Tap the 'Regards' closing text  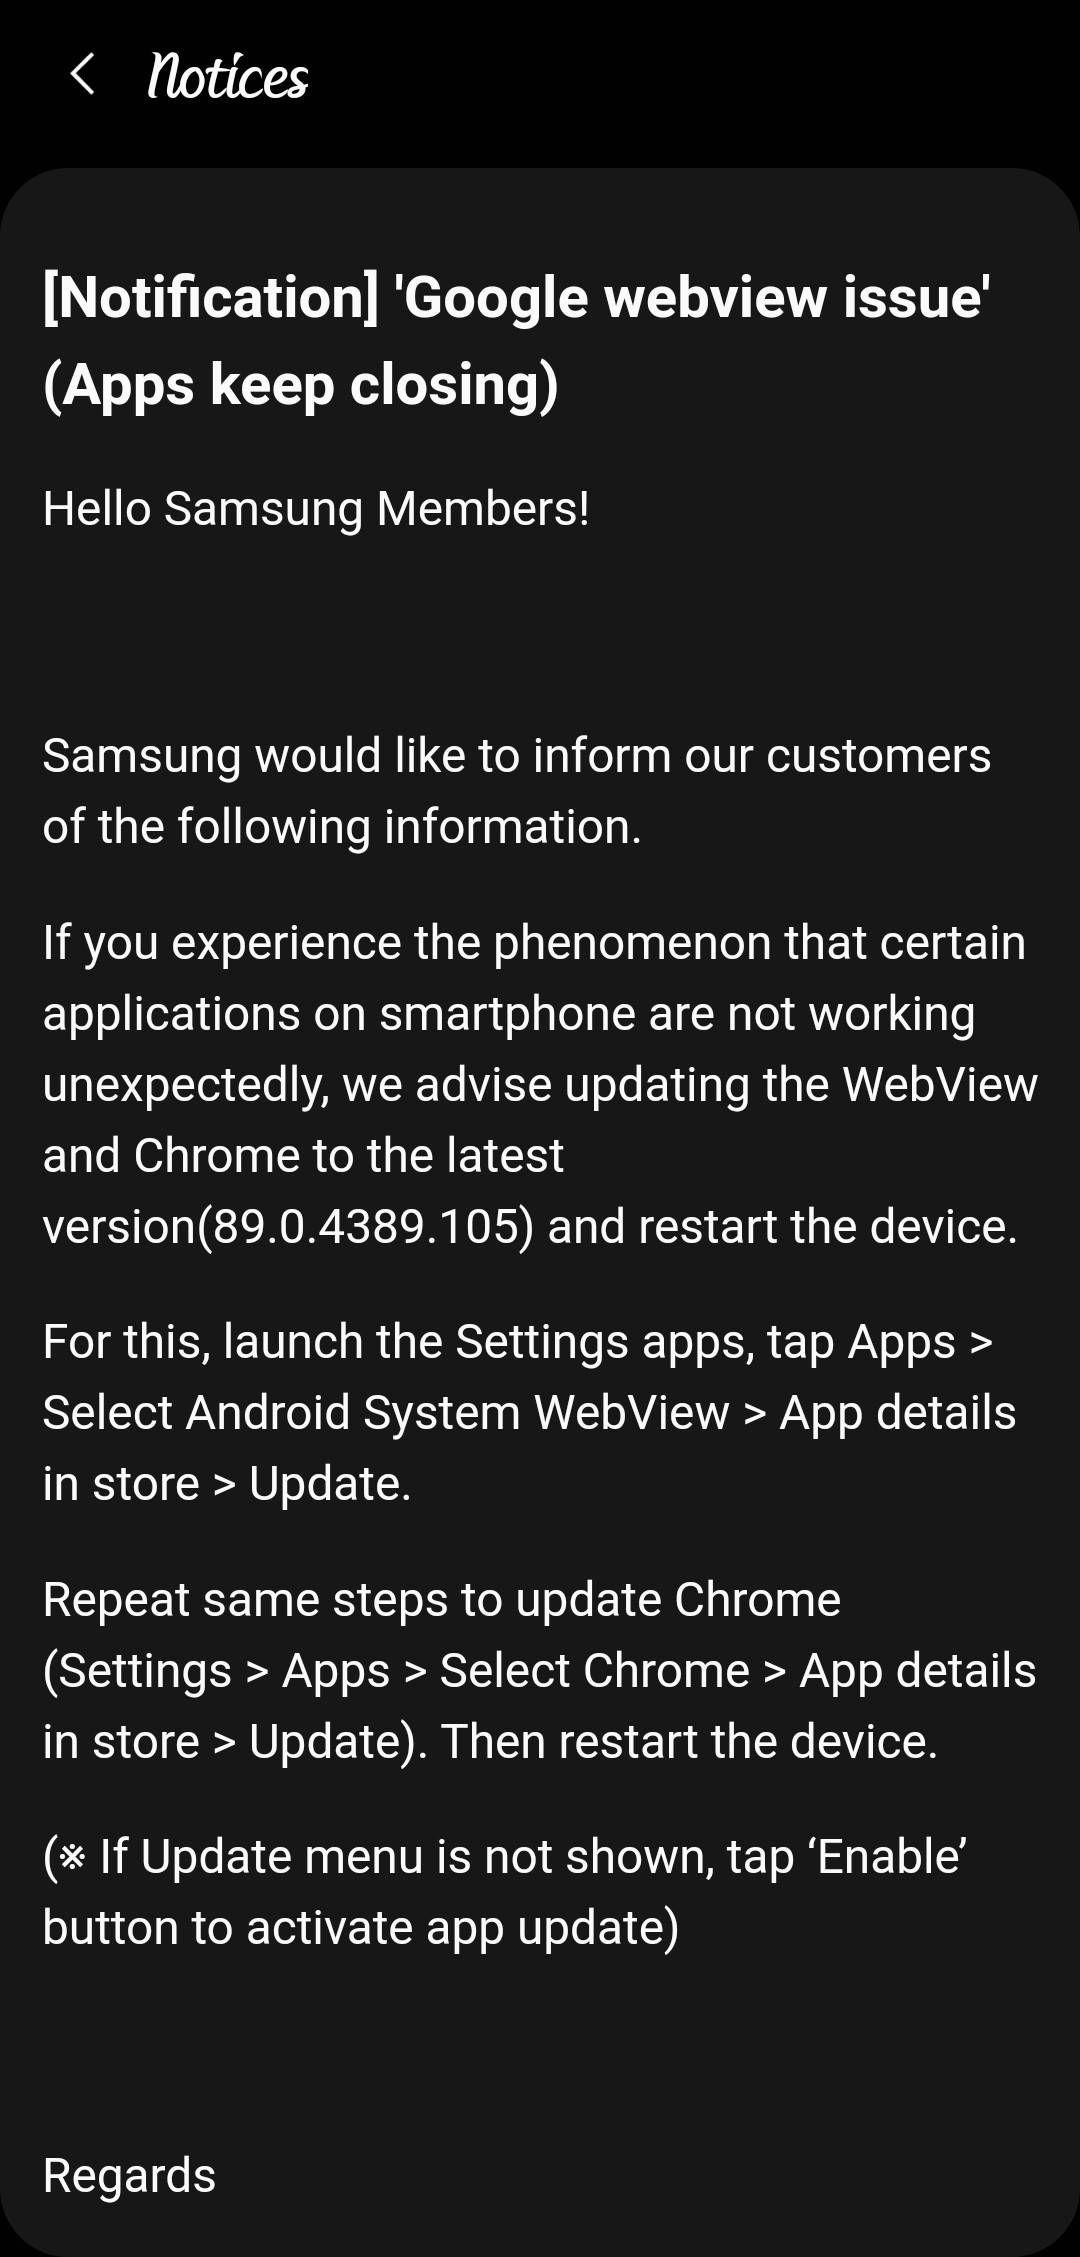(129, 2175)
